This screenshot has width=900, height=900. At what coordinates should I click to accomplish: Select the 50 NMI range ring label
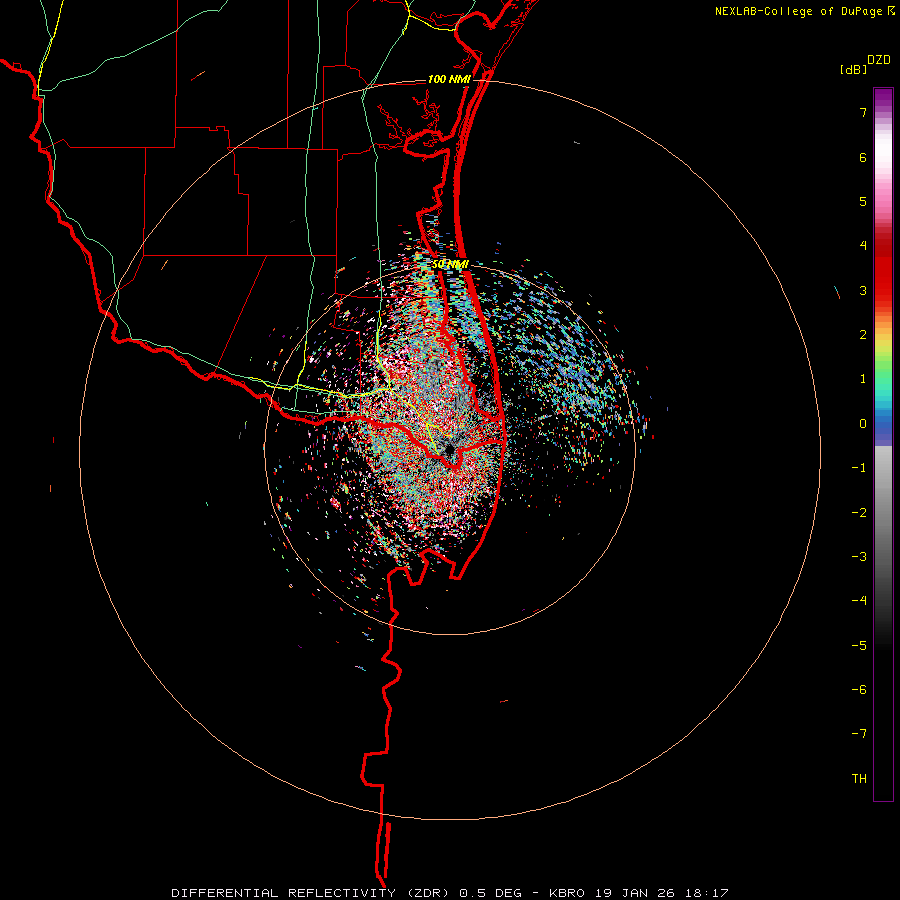coord(450,264)
